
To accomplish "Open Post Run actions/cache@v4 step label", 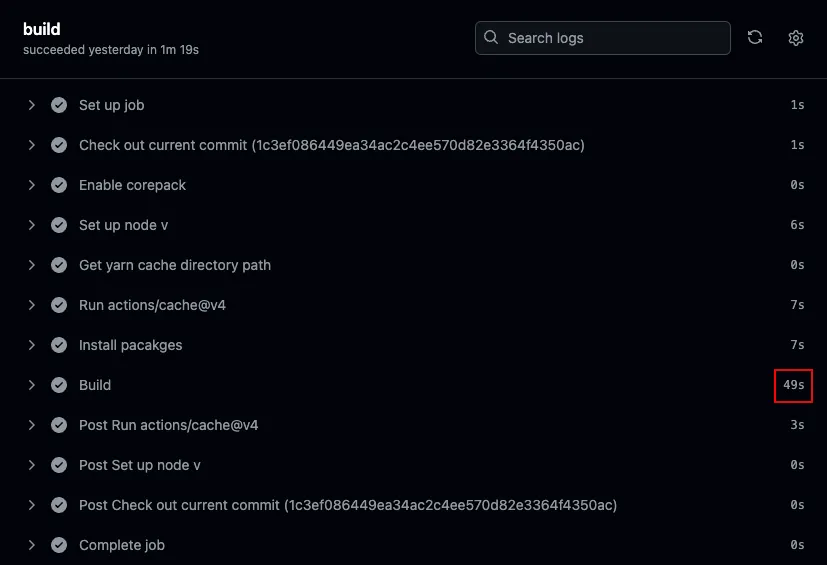I will tap(169, 425).
